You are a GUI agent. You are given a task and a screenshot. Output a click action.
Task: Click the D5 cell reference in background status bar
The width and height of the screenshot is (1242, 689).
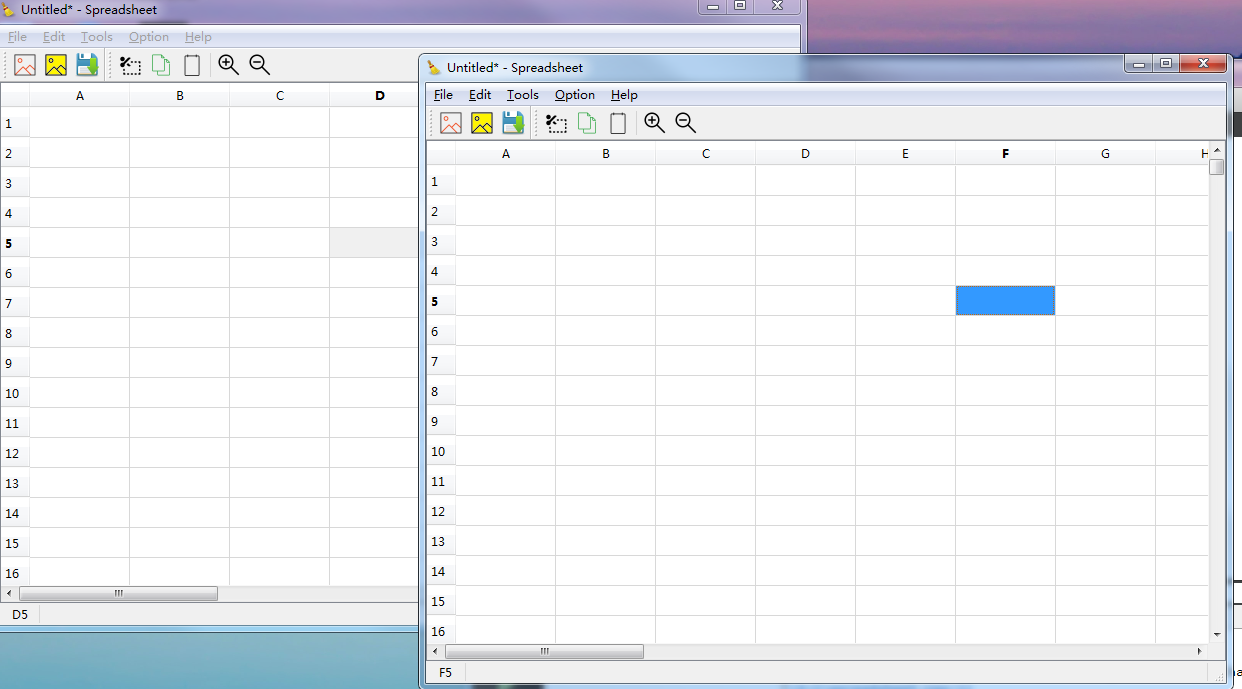[x=20, y=614]
